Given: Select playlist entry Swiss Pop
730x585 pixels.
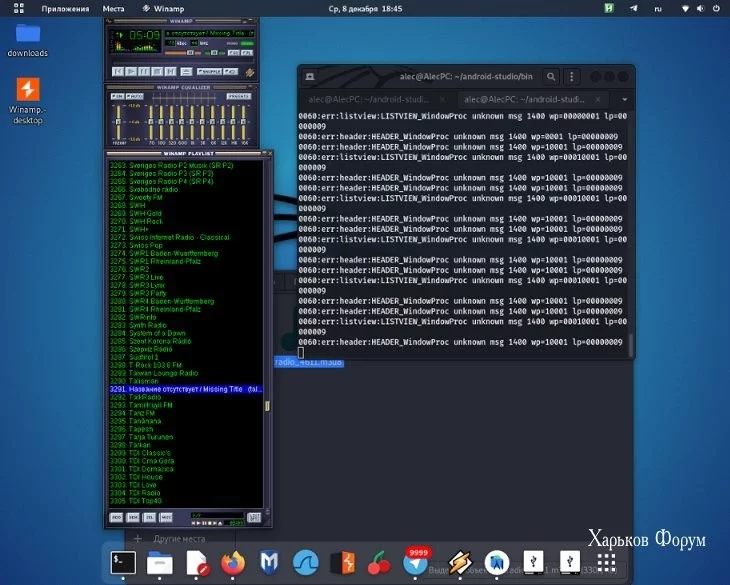Looking at the screenshot, I should pos(186,245).
